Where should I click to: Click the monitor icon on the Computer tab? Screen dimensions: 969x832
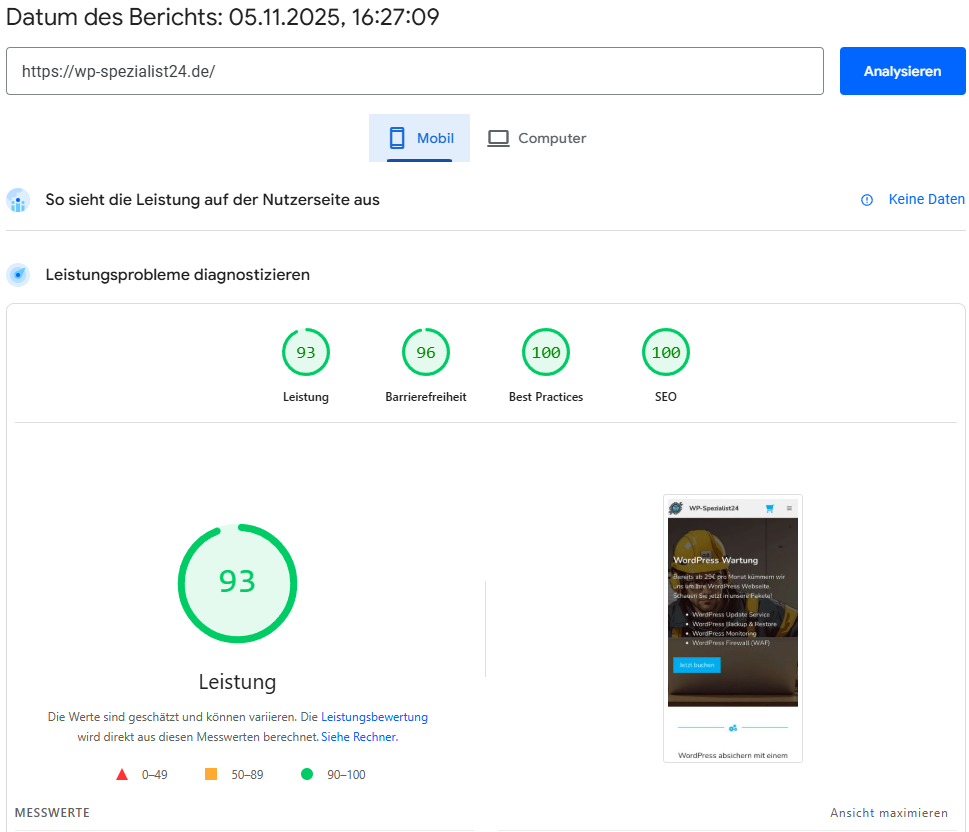[498, 137]
